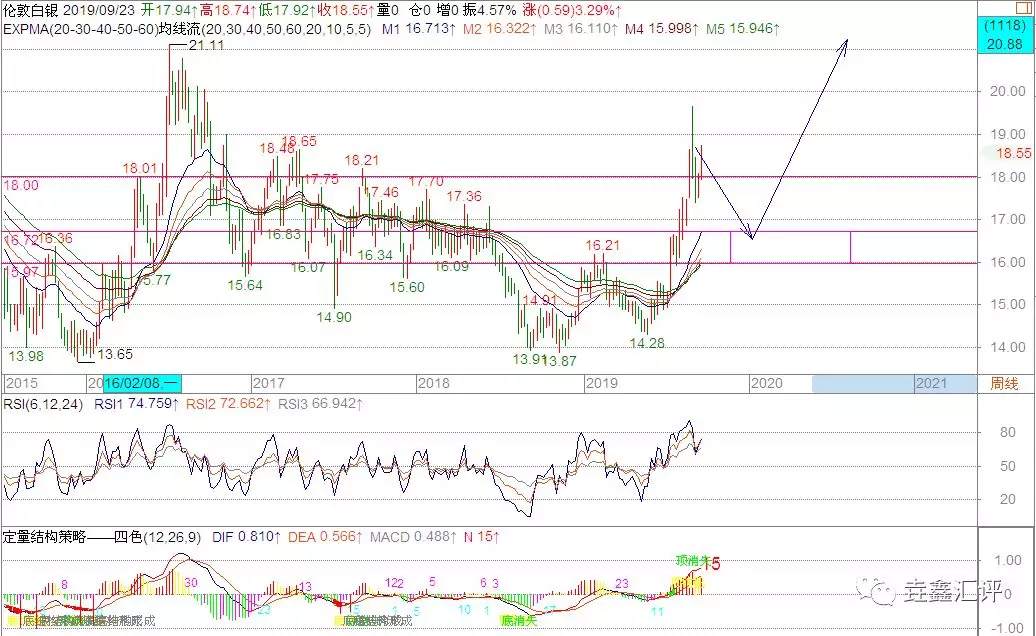The image size is (1036, 636).
Task: Open the EXPMA(20-30-40-50-60) indicator label
Action: (81, 29)
